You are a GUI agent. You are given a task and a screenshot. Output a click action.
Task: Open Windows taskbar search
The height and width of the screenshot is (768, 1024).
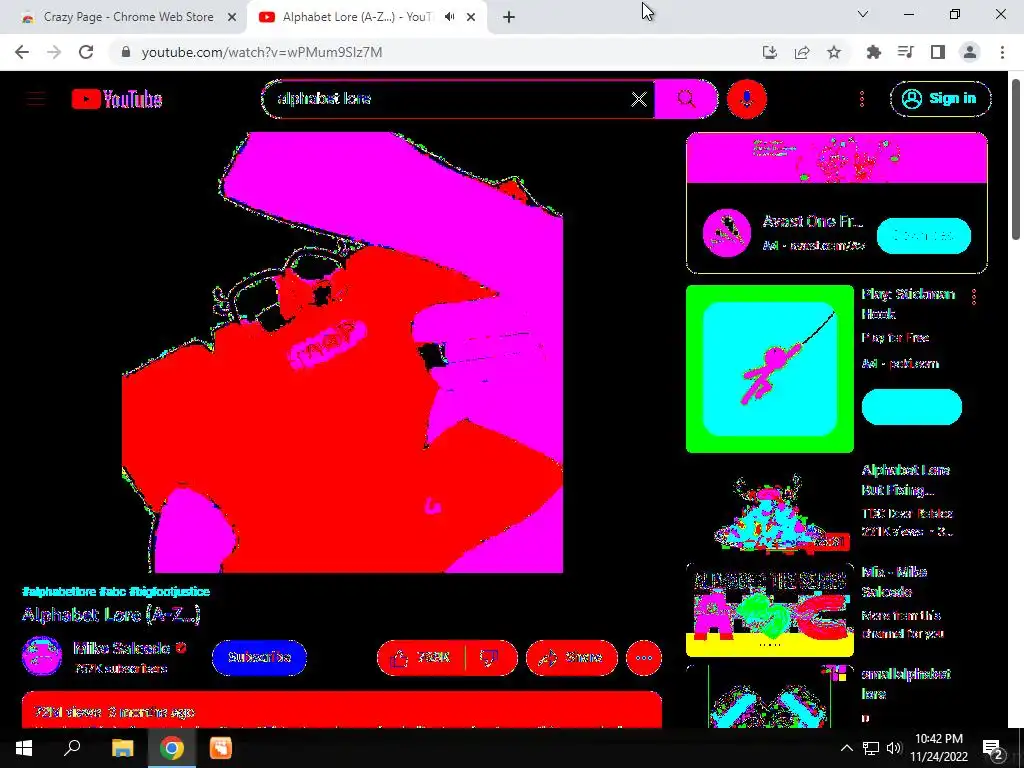tap(72, 748)
